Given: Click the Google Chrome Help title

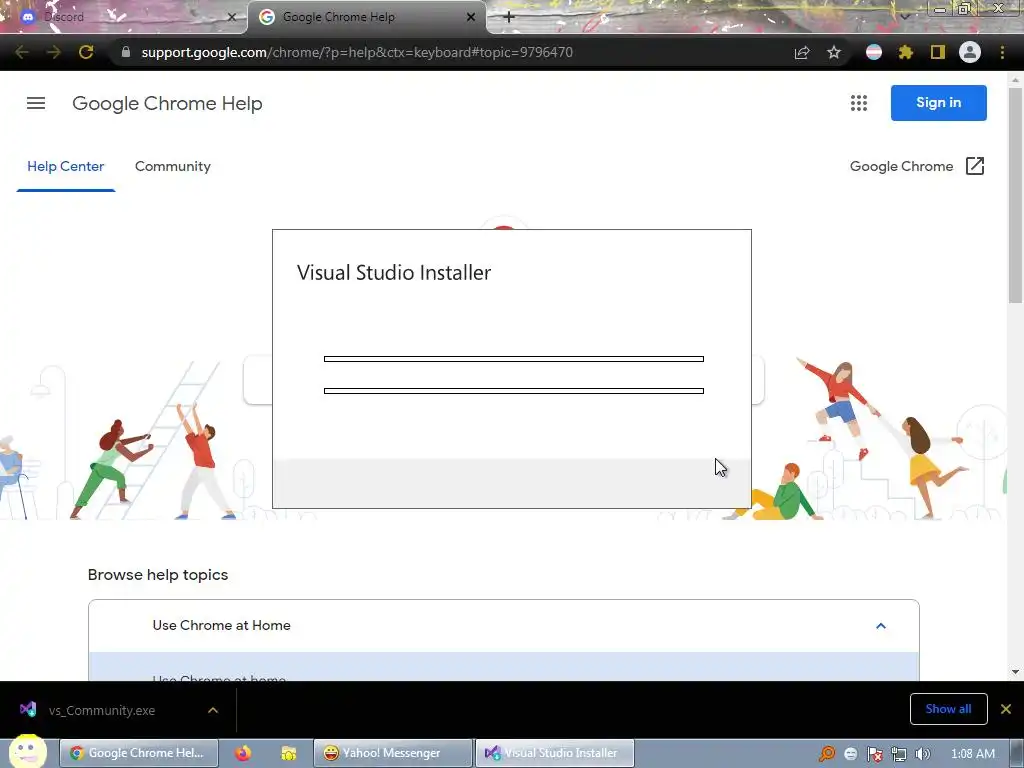Looking at the screenshot, I should pos(167,103).
